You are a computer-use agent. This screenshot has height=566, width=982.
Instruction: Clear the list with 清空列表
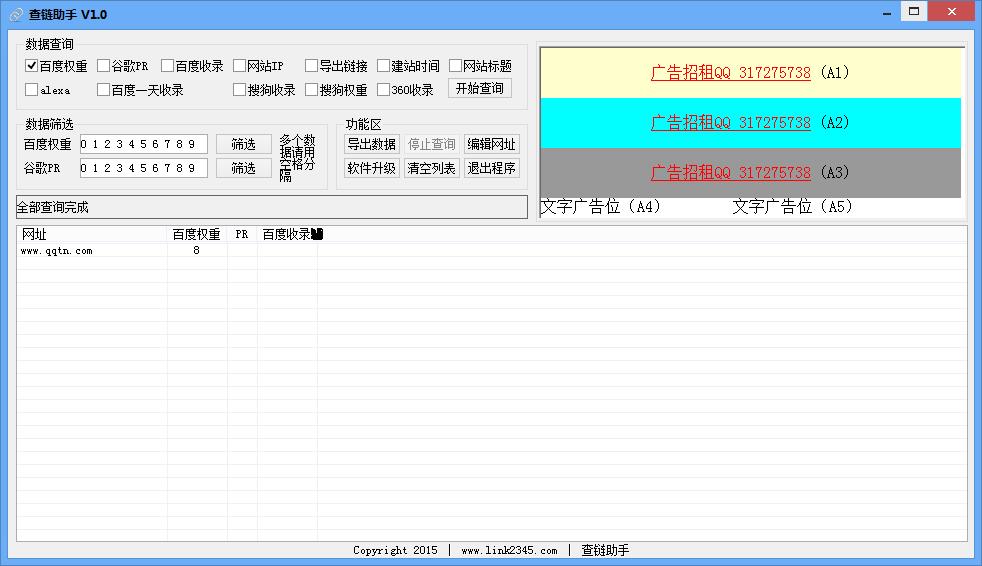(432, 168)
